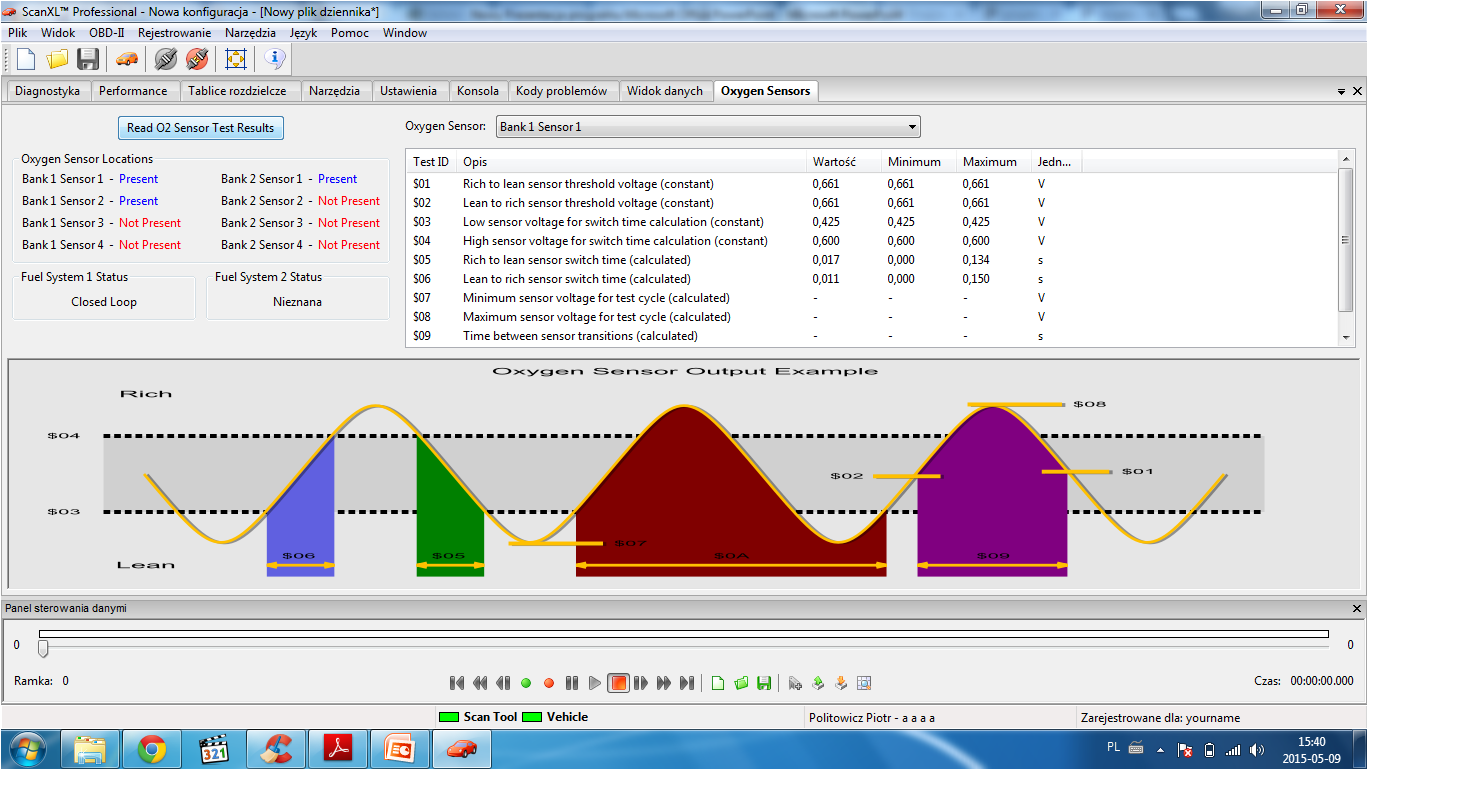Jump to last frame in playback controls

coord(687,683)
